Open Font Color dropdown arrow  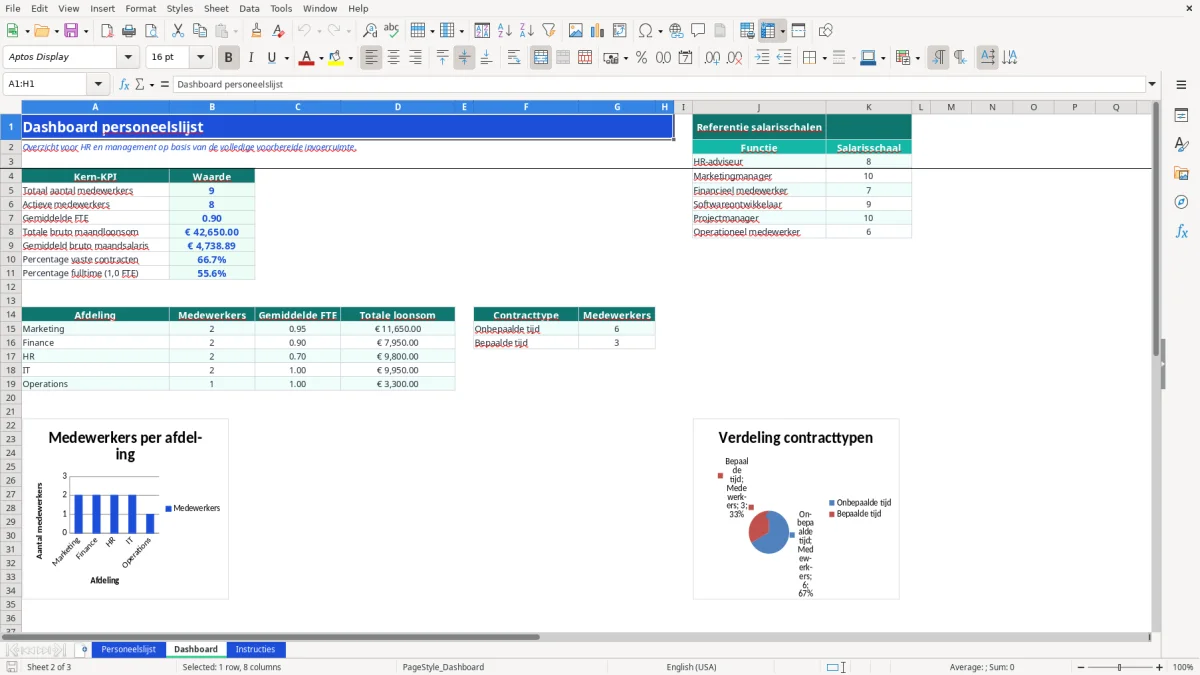pos(320,58)
